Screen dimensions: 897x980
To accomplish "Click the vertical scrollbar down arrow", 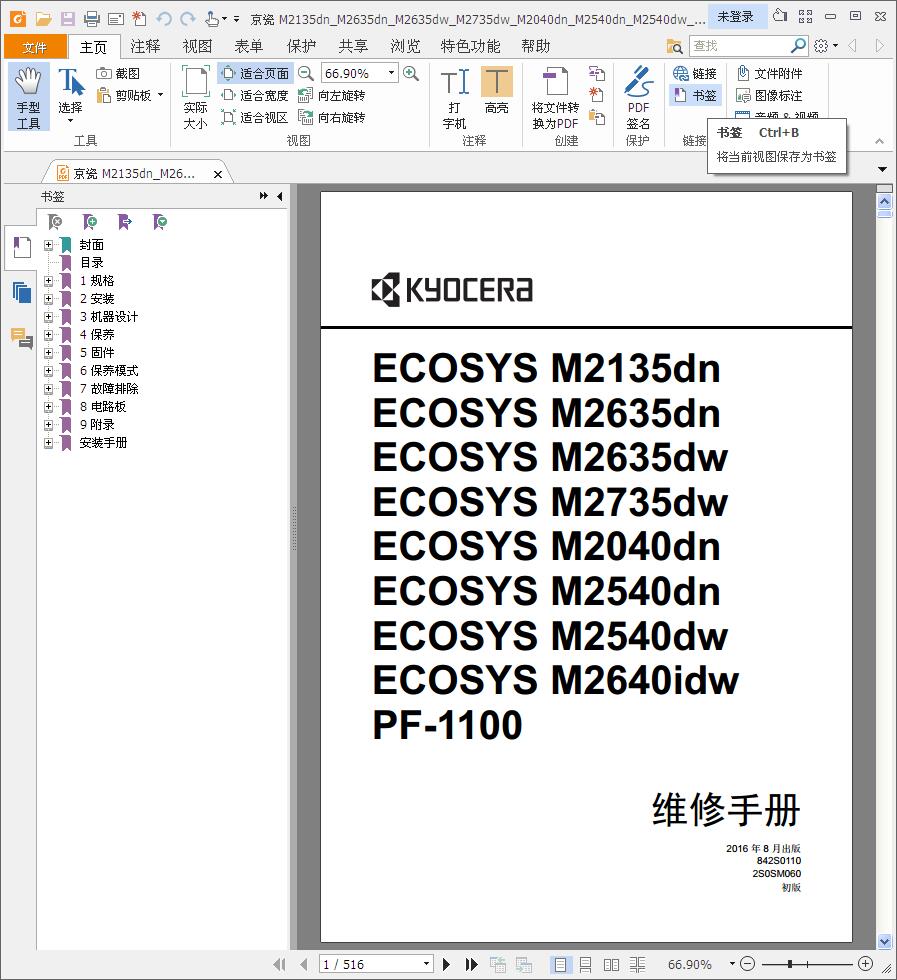I will point(884,941).
